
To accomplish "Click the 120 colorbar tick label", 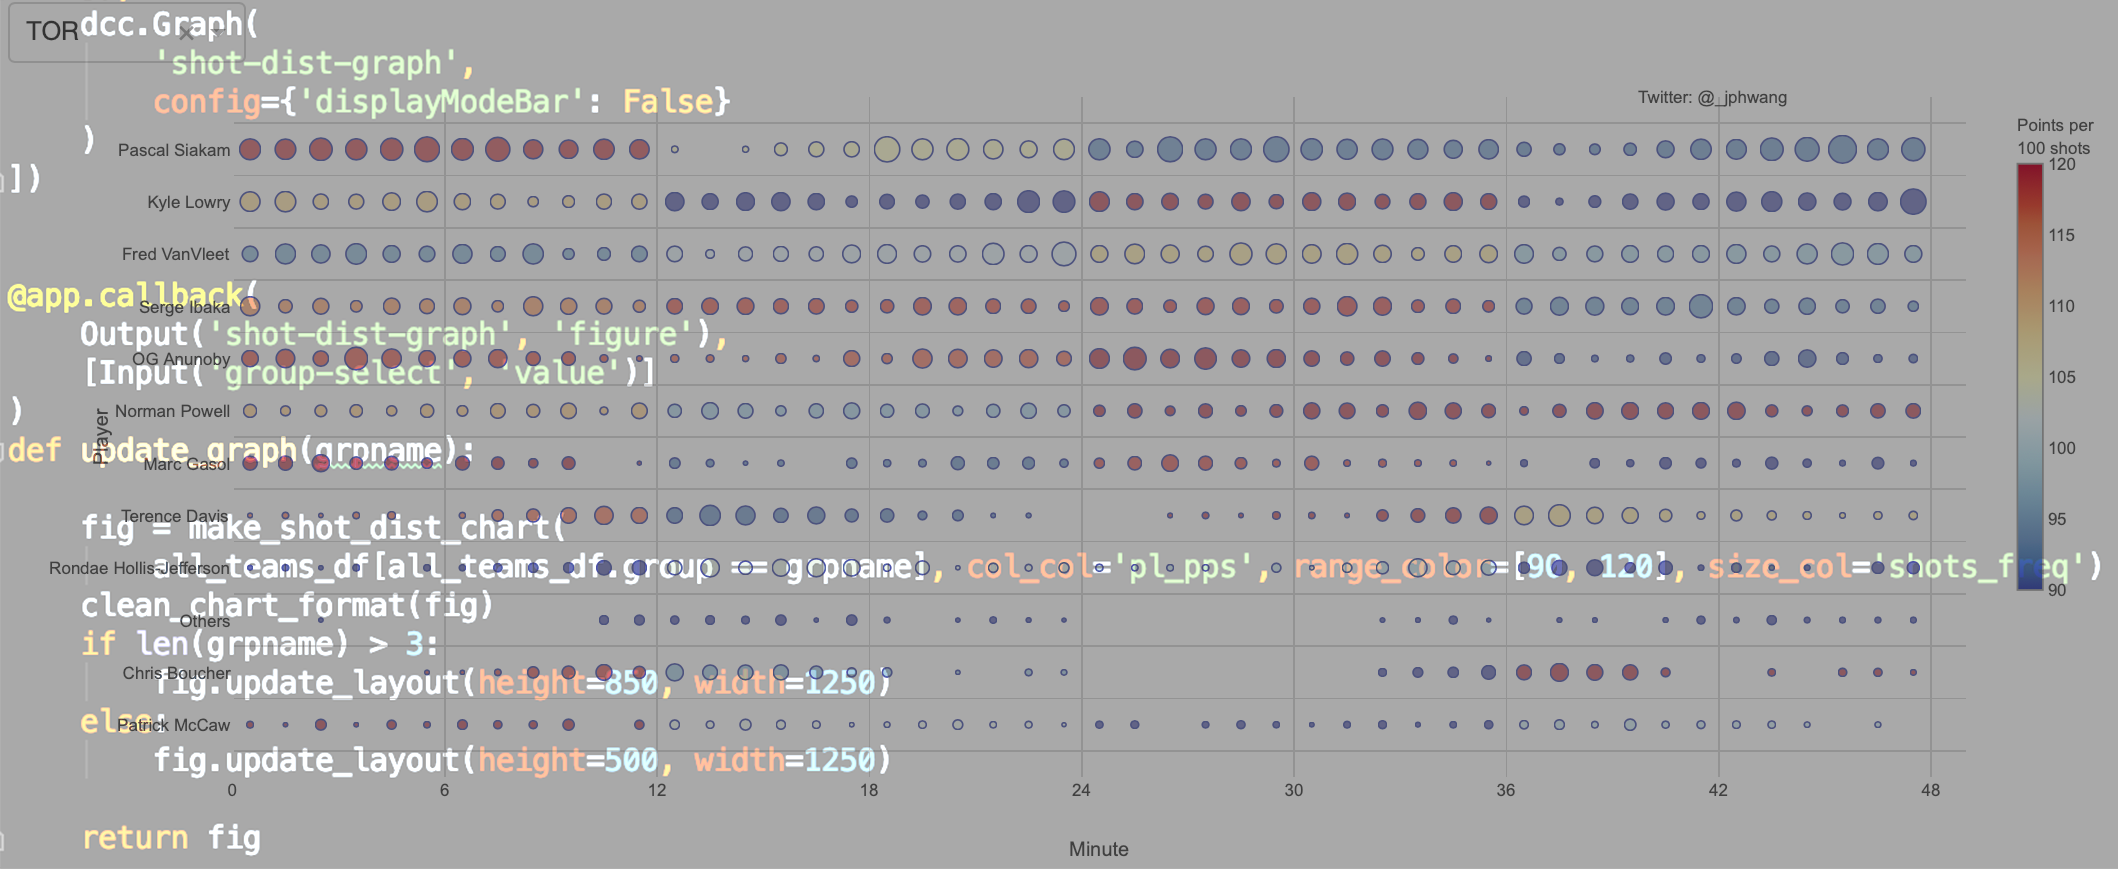I will 2062,164.
